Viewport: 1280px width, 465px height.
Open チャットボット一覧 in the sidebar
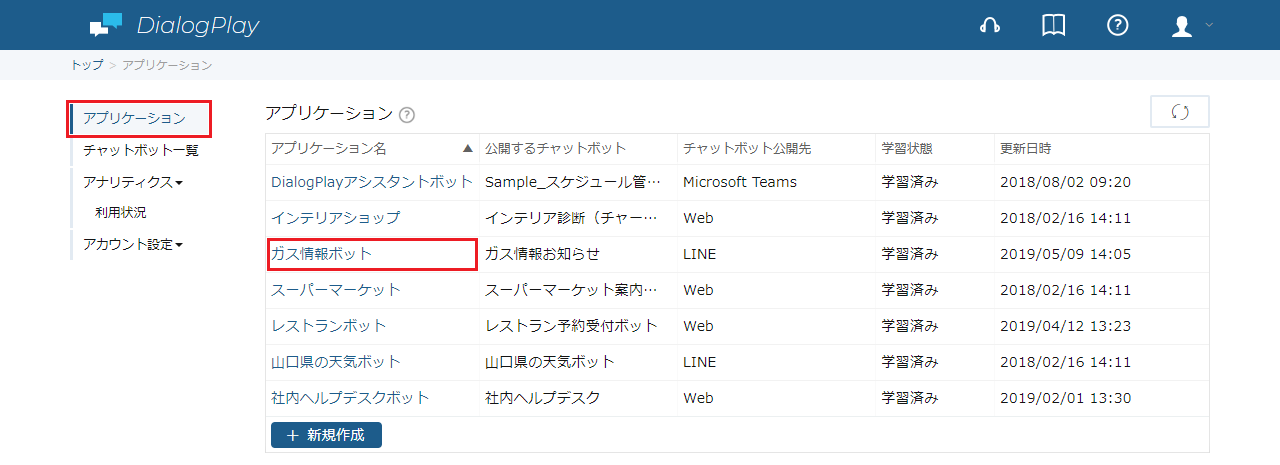tap(141, 150)
